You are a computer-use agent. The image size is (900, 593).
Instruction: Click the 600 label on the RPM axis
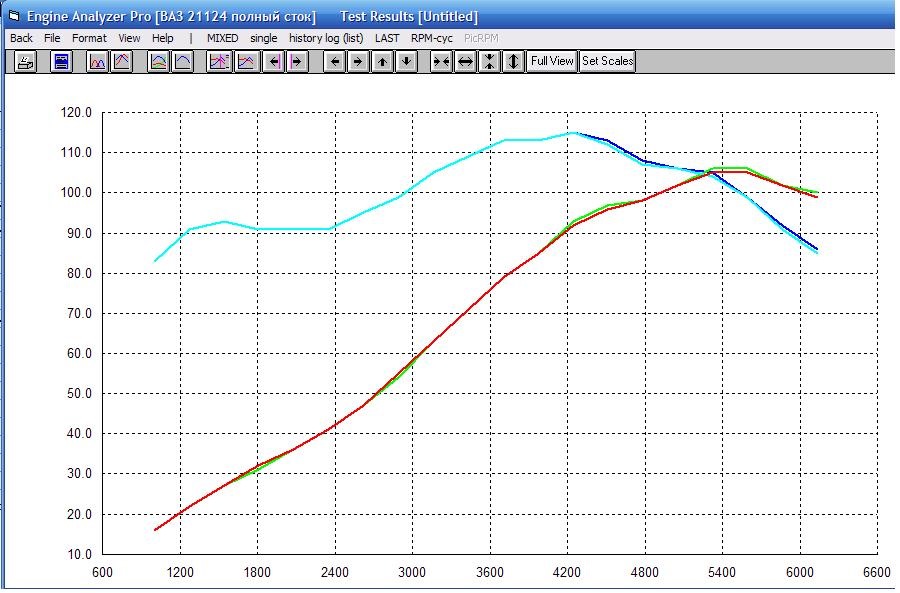tap(102, 573)
